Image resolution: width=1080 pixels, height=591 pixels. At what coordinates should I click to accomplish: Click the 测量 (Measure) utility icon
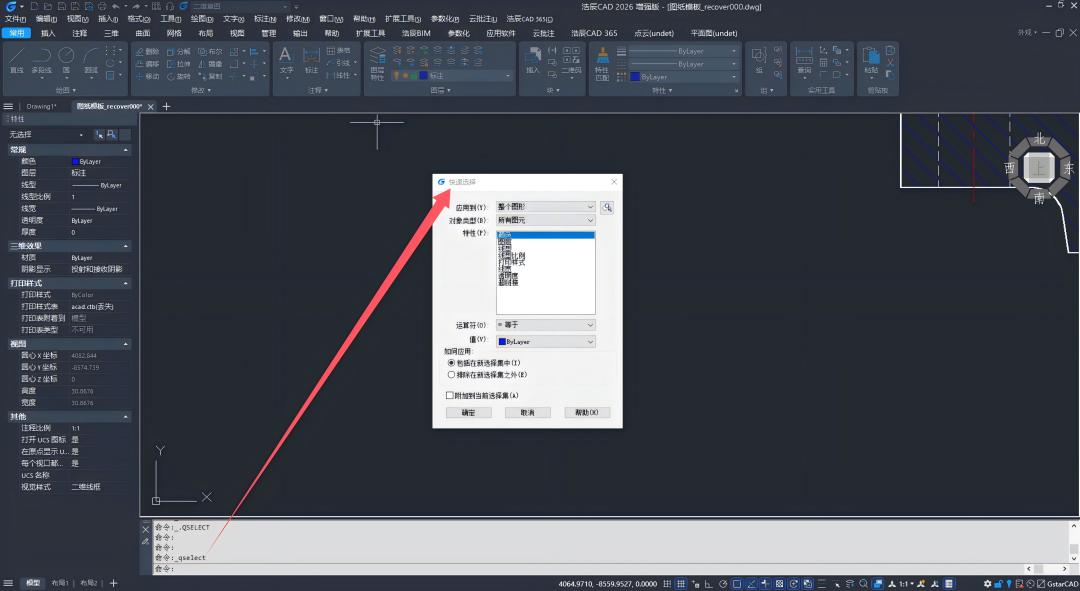click(x=804, y=60)
